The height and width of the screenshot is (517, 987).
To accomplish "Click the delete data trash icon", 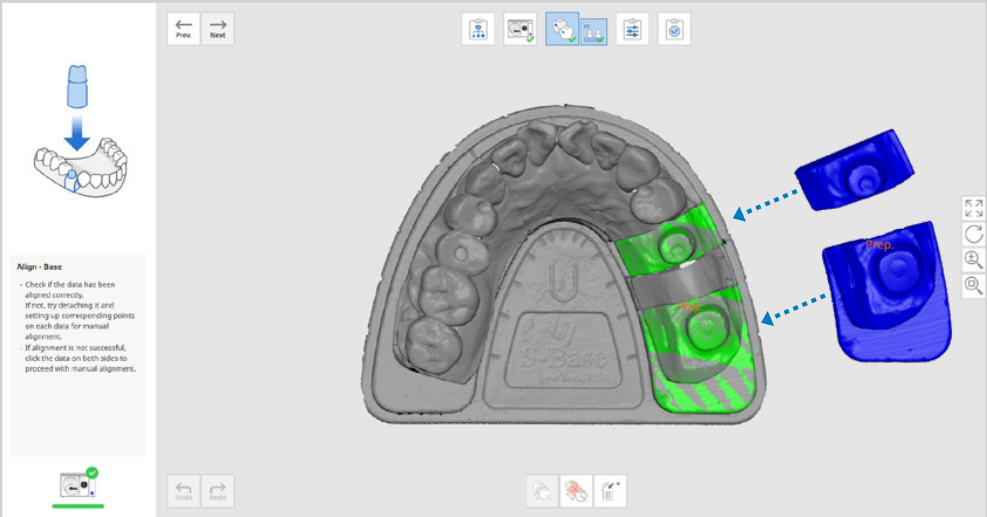I will [610, 490].
